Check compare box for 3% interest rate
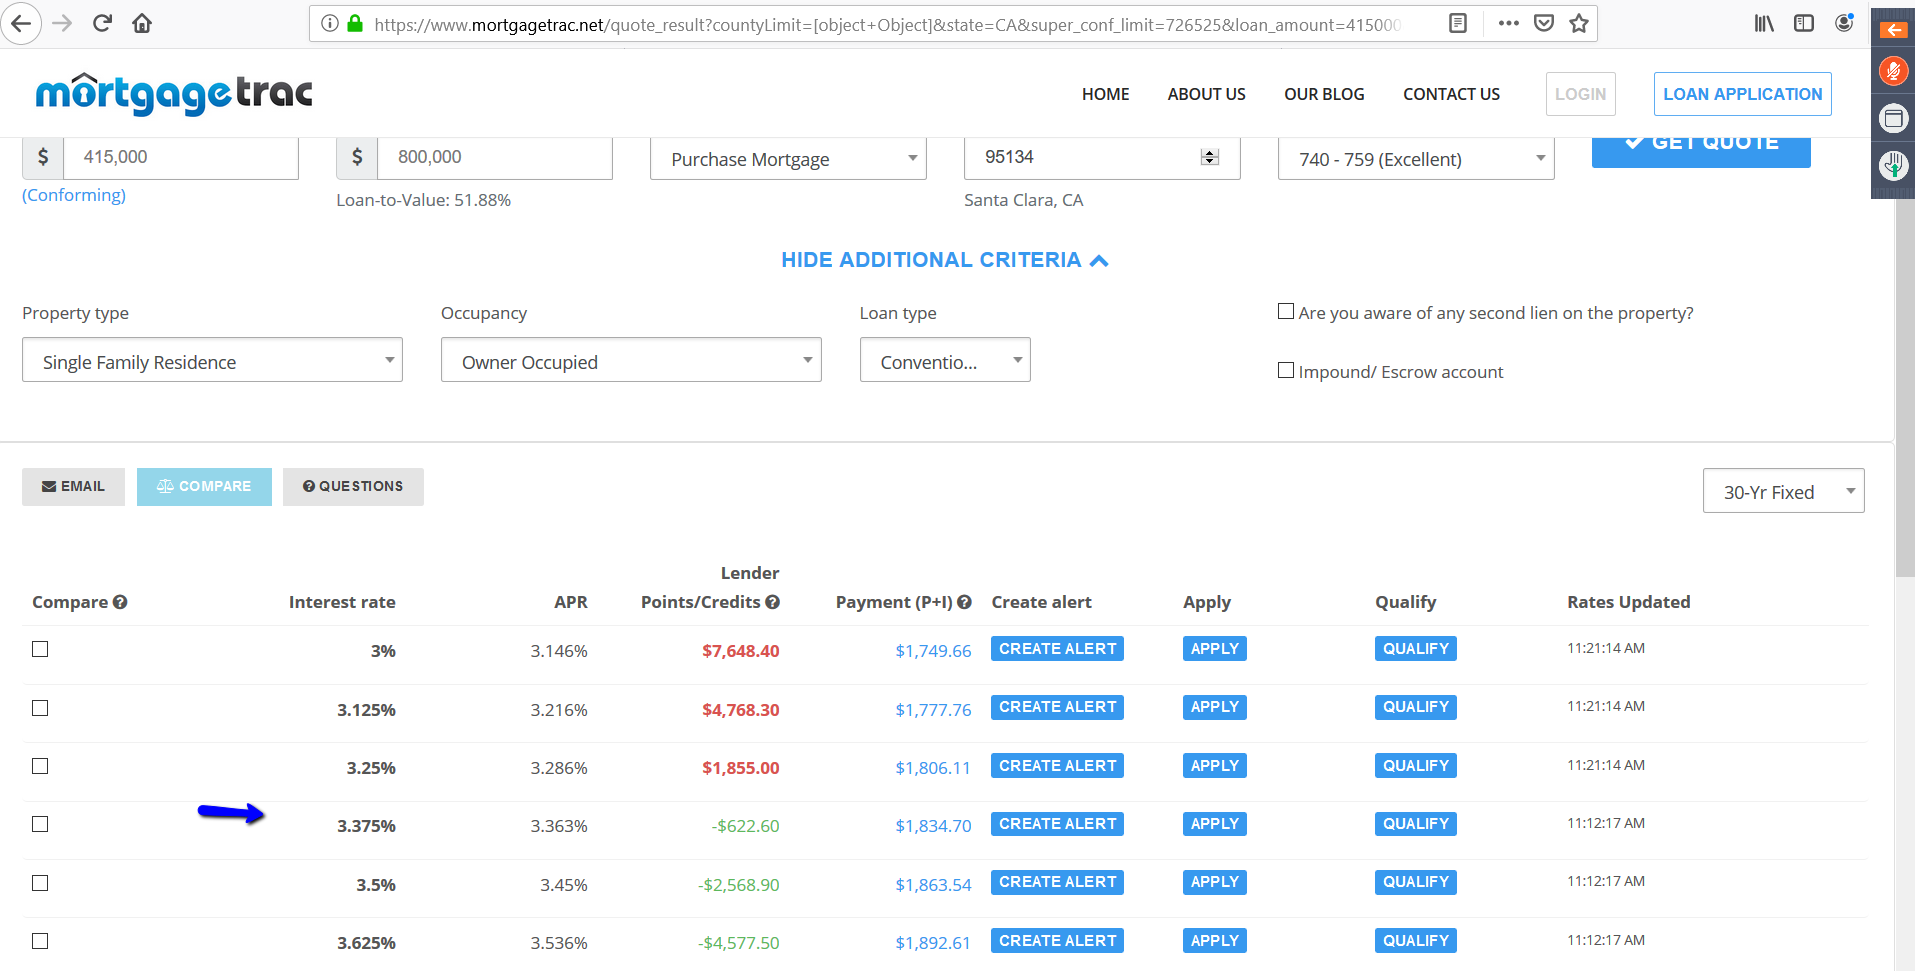Image resolution: width=1915 pixels, height=971 pixels. point(40,649)
